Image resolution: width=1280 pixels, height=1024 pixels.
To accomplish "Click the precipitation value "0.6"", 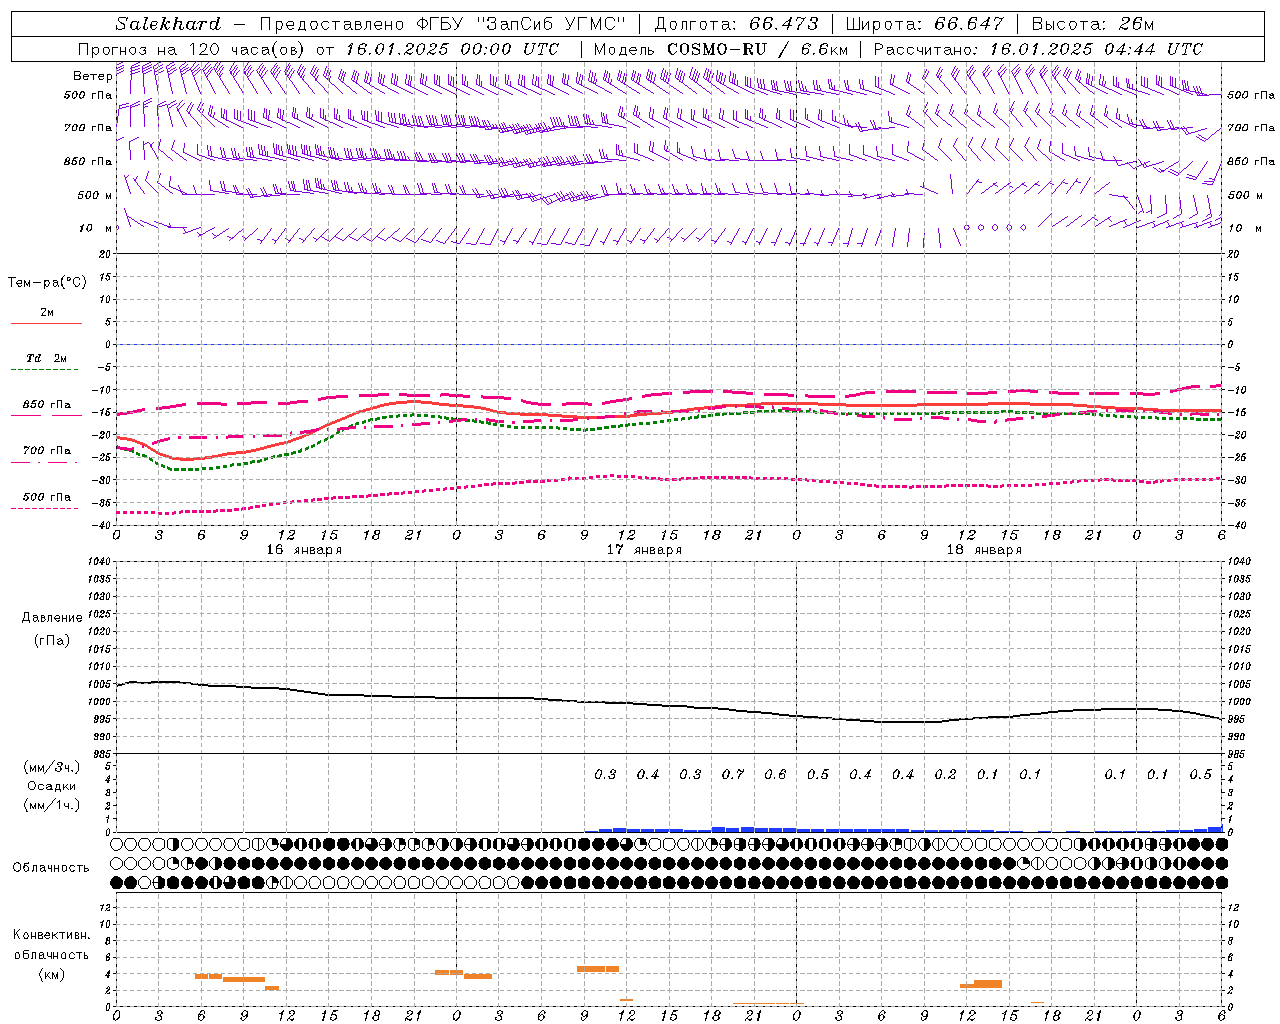I will [x=775, y=775].
